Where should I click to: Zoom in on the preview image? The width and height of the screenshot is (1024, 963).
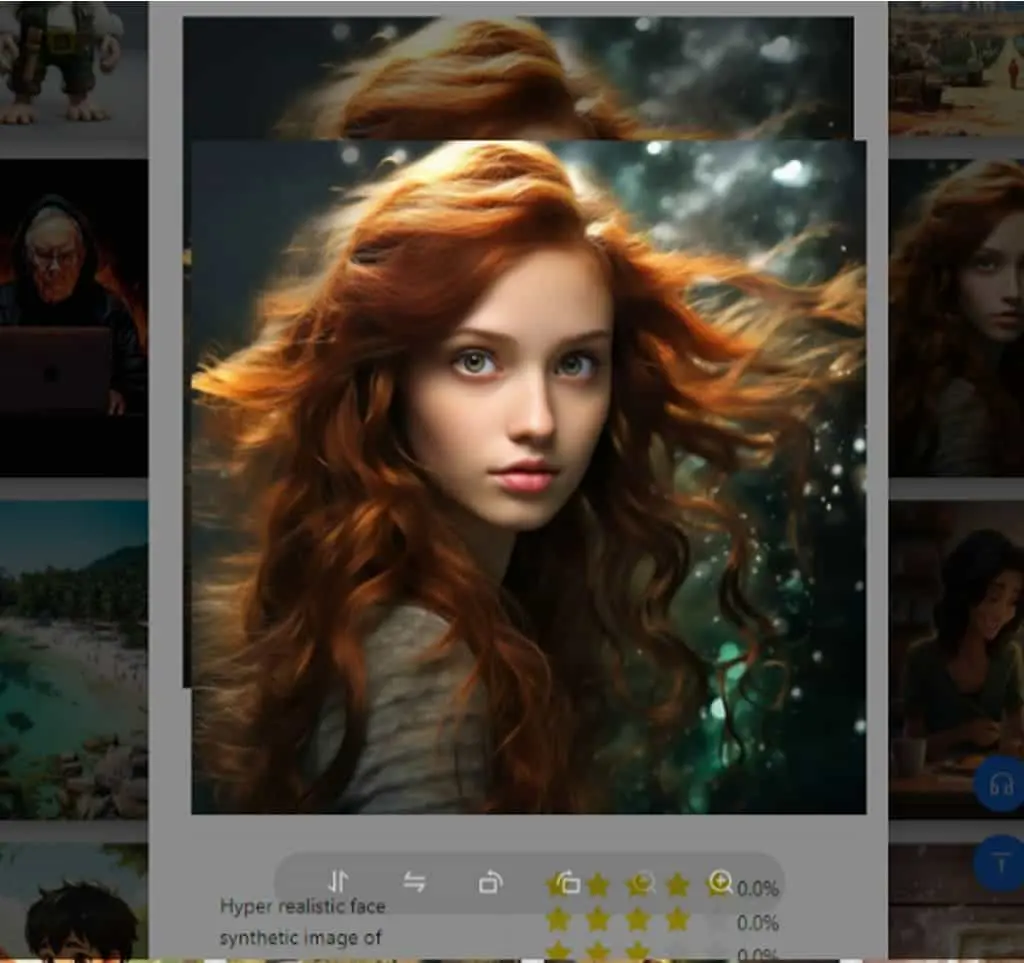click(720, 883)
